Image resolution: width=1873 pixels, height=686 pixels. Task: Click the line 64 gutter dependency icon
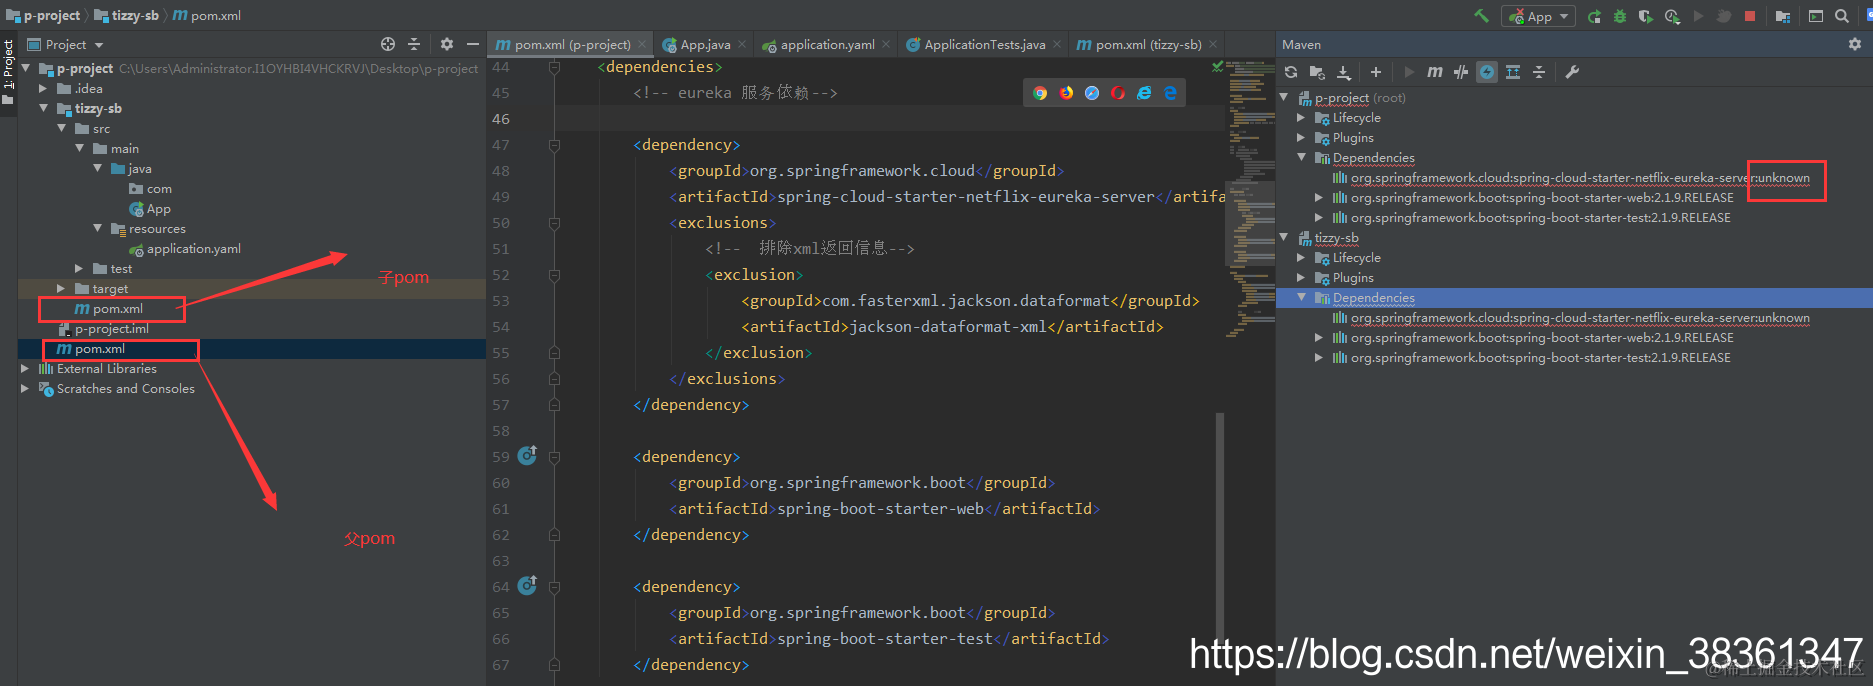(527, 585)
